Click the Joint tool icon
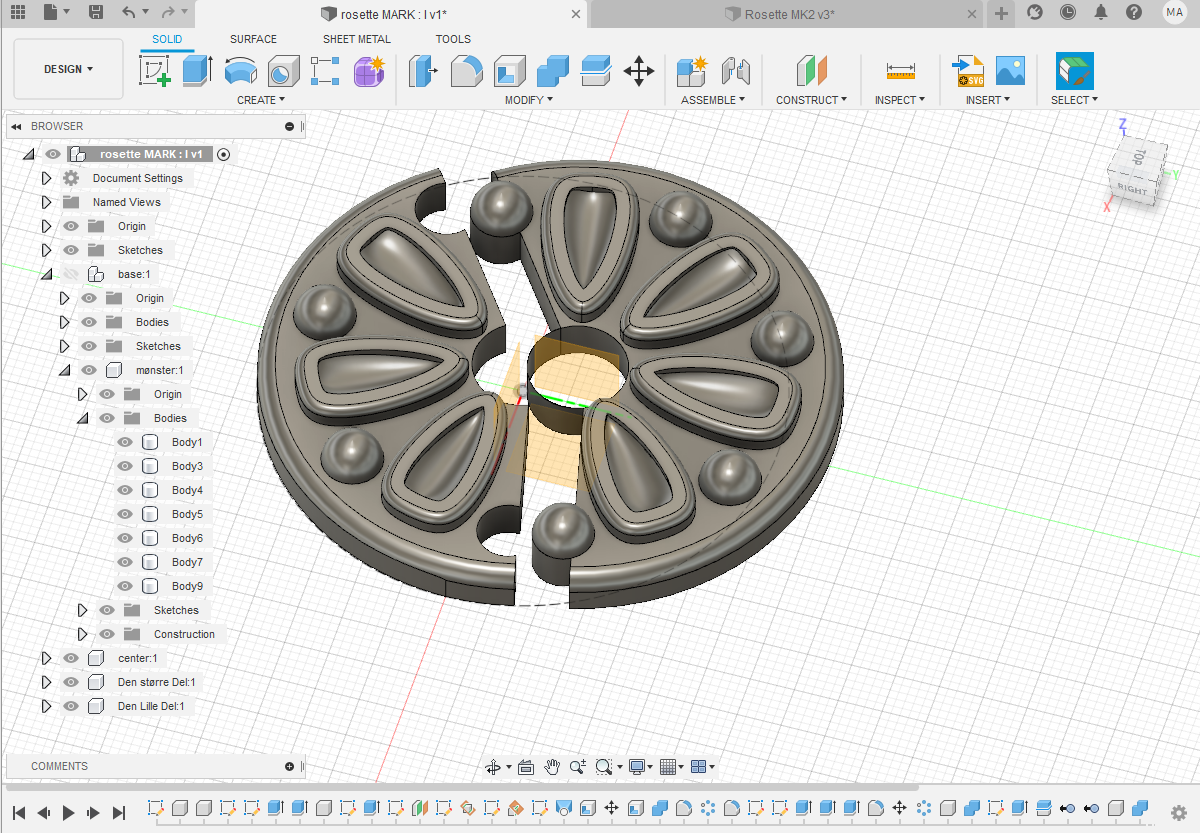This screenshot has width=1200, height=833. [735, 71]
